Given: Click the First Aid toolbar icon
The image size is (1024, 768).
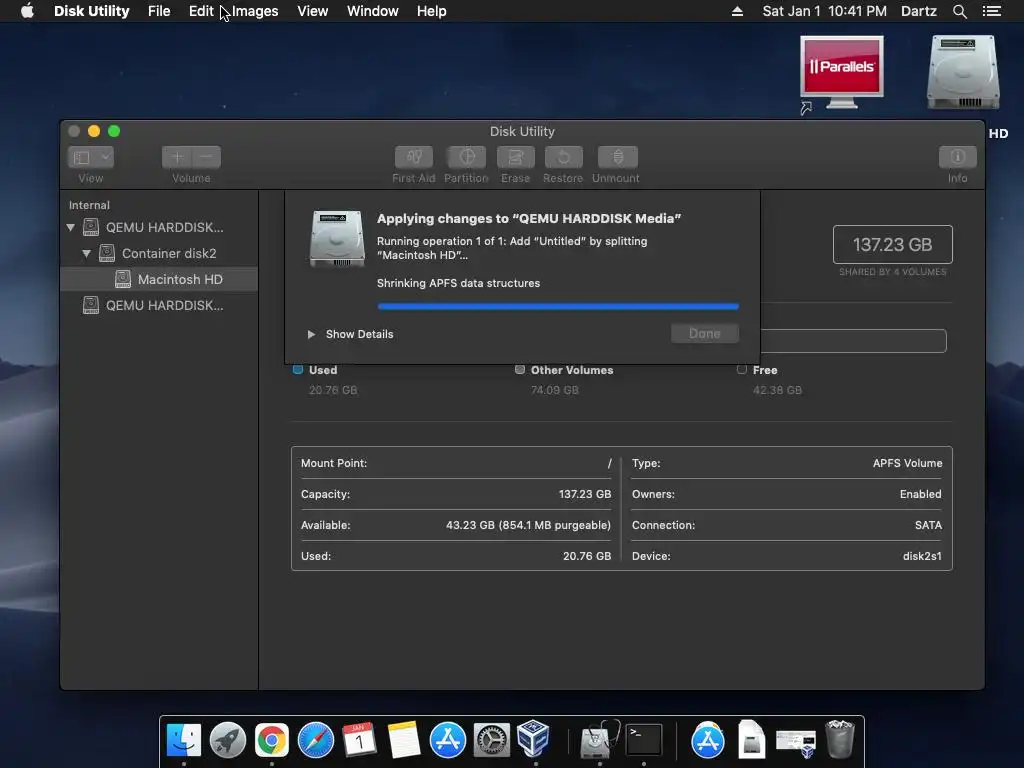Looking at the screenshot, I should 413,157.
